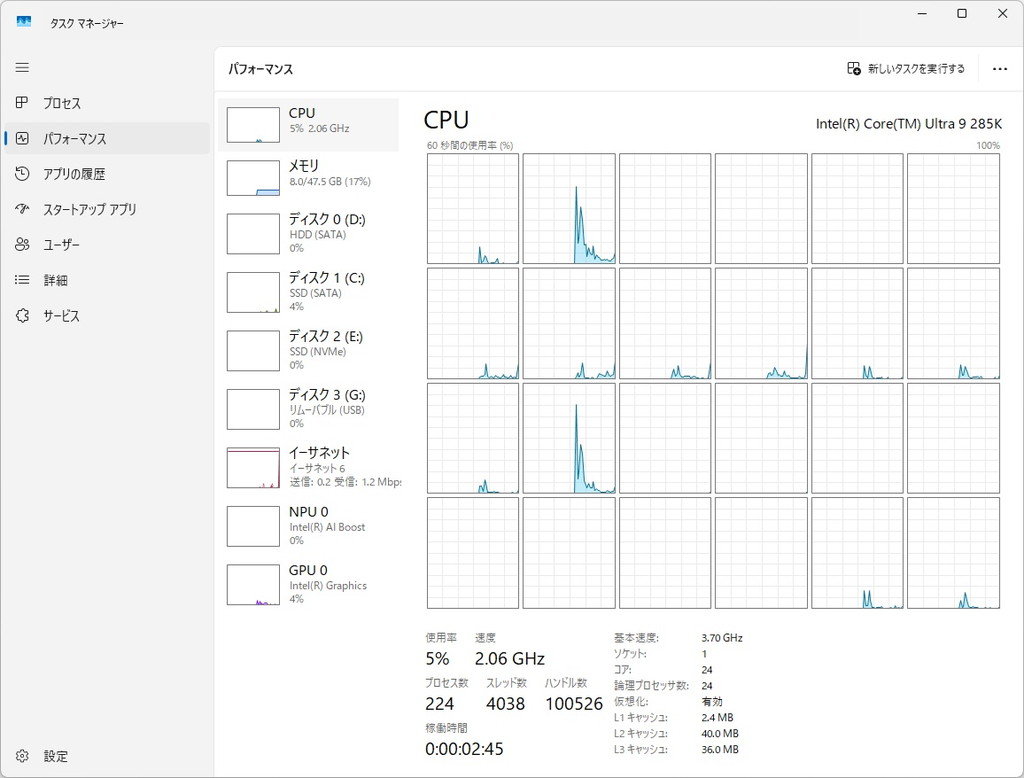Viewport: 1024px width, 778px height.
Task: Switch to the 詳細 page
Action: click(56, 280)
